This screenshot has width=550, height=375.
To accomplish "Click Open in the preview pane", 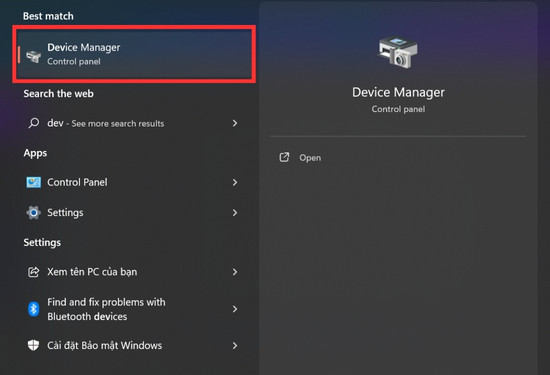I will click(x=310, y=158).
